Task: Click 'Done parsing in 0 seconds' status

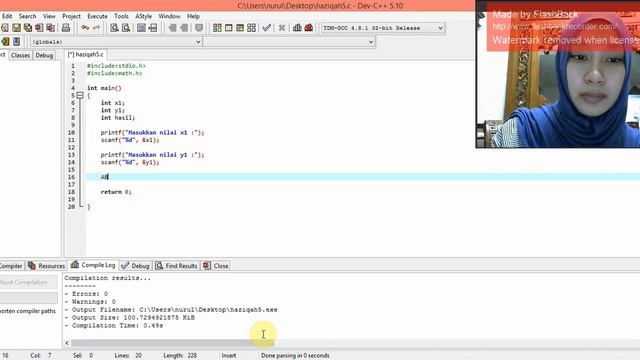Action: point(295,356)
